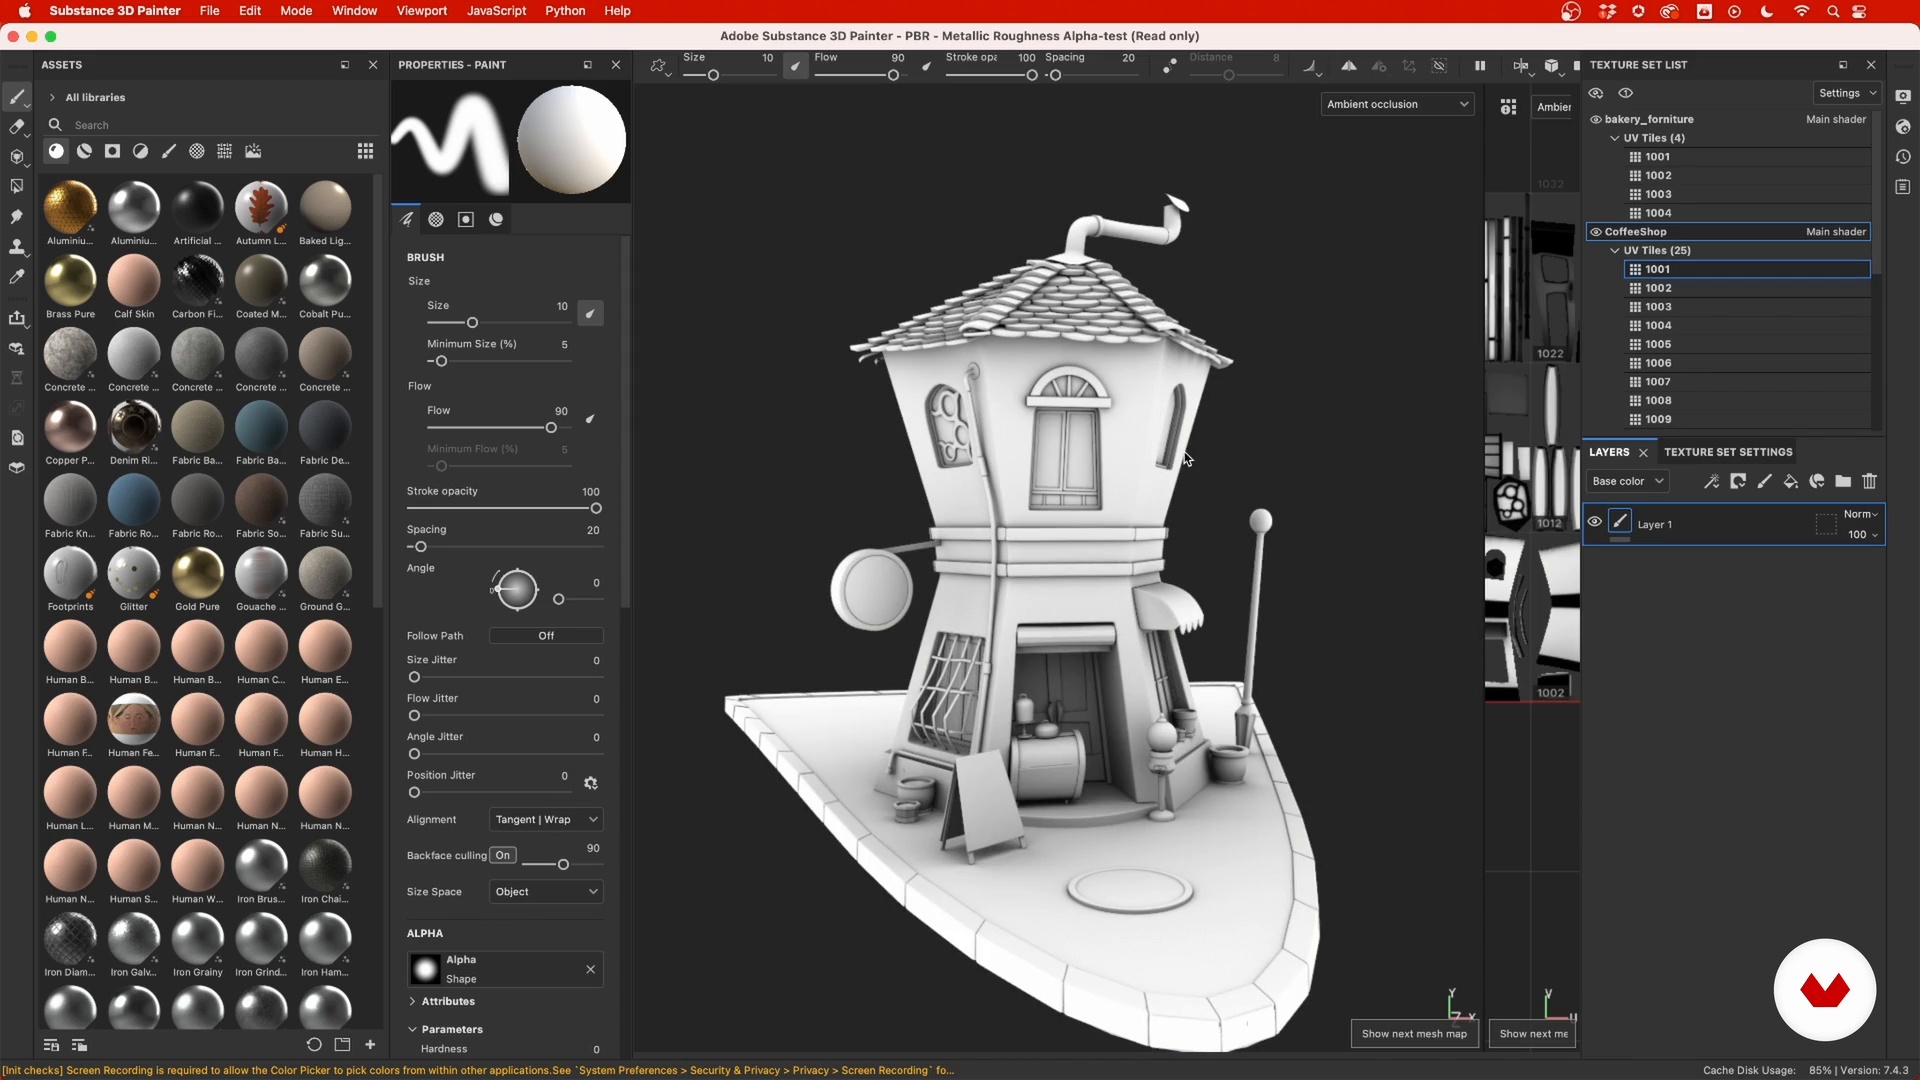Open the Stencil properties tab icon
Image resolution: width=1920 pixels, height=1080 pixels.
[466, 219]
